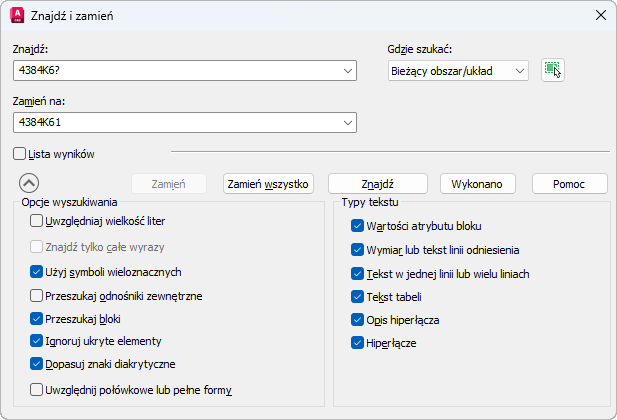The image size is (617, 420).
Task: Disable Użyj symboli wieloznacznych option
Action: 37,271
